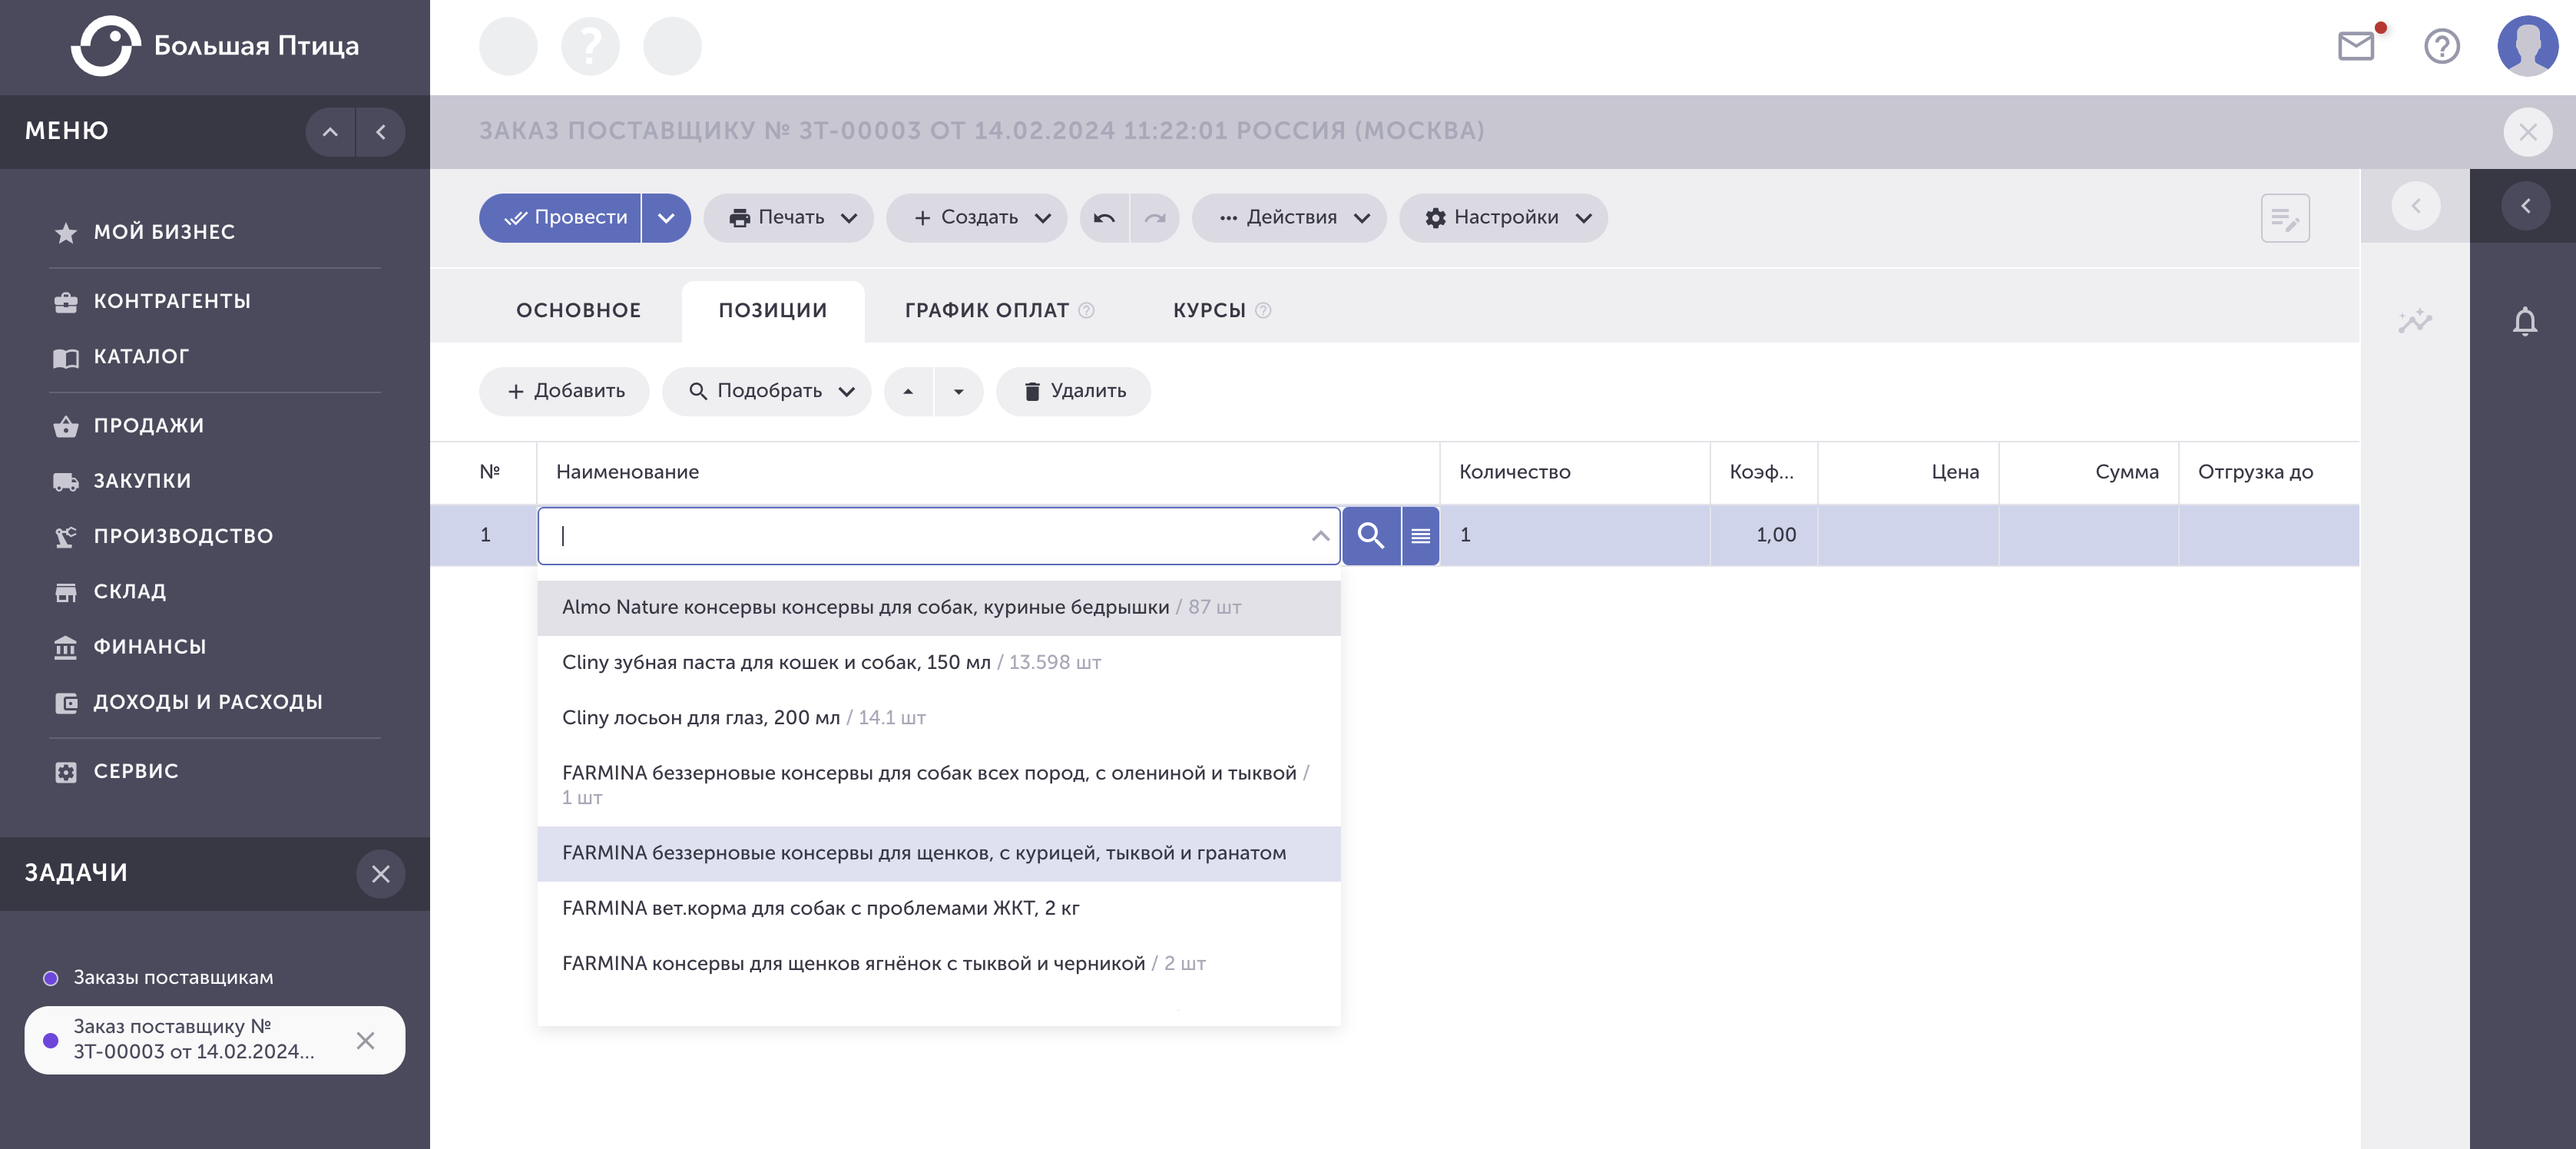Open the Производство section
2576x1149 pixels.
(163, 536)
